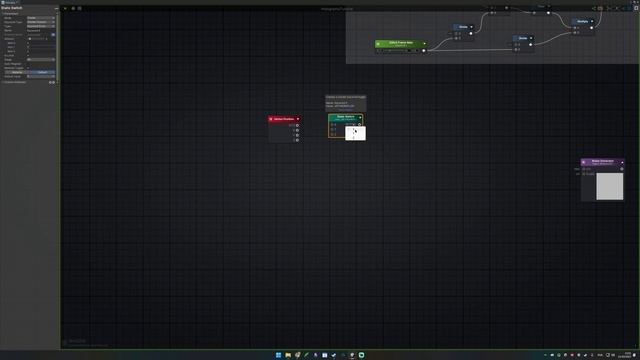640x360 pixels.
Task: Click the green node's white output port
Action: coord(424,51)
